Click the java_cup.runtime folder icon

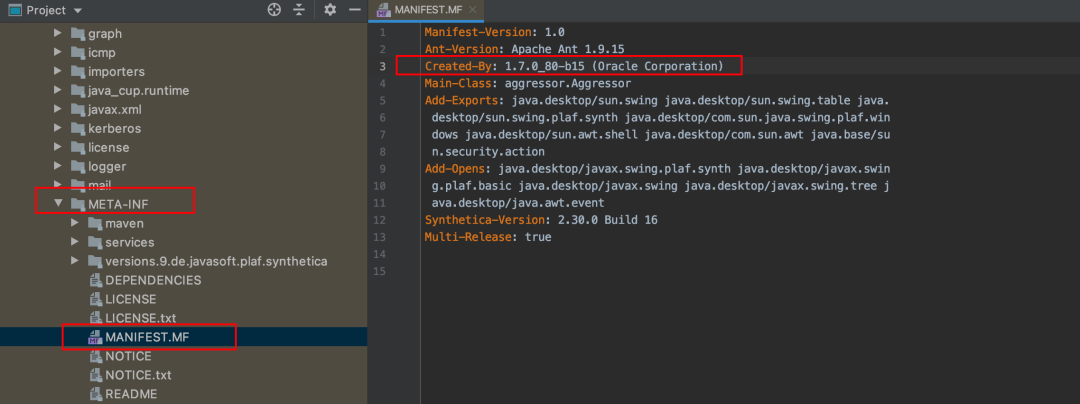coord(77,90)
